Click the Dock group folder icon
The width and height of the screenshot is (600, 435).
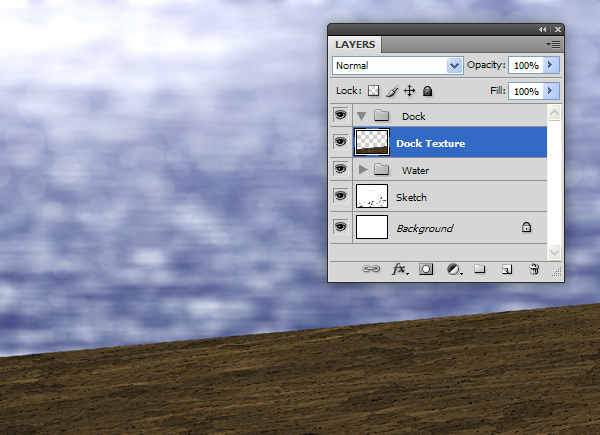(382, 115)
